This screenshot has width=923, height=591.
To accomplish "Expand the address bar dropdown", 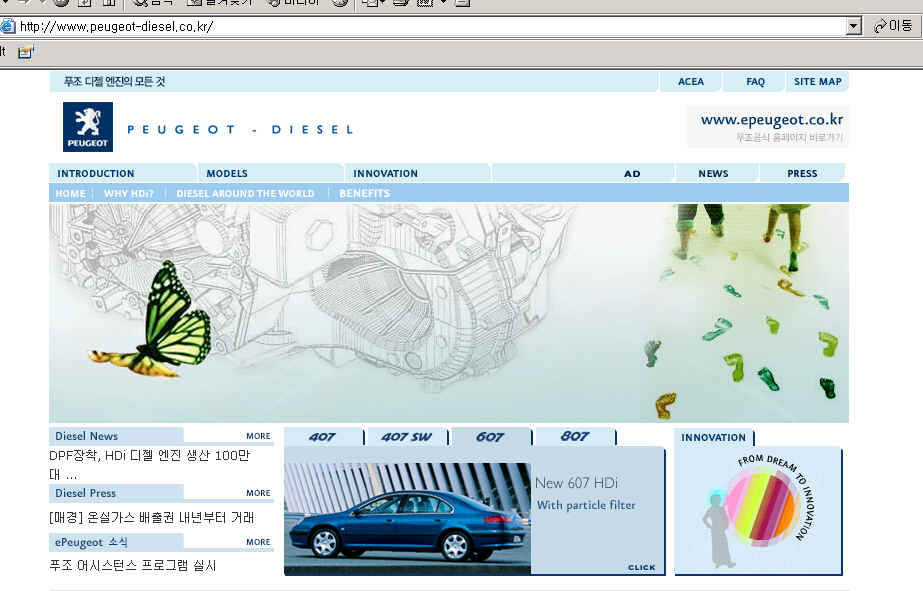I will [853, 27].
